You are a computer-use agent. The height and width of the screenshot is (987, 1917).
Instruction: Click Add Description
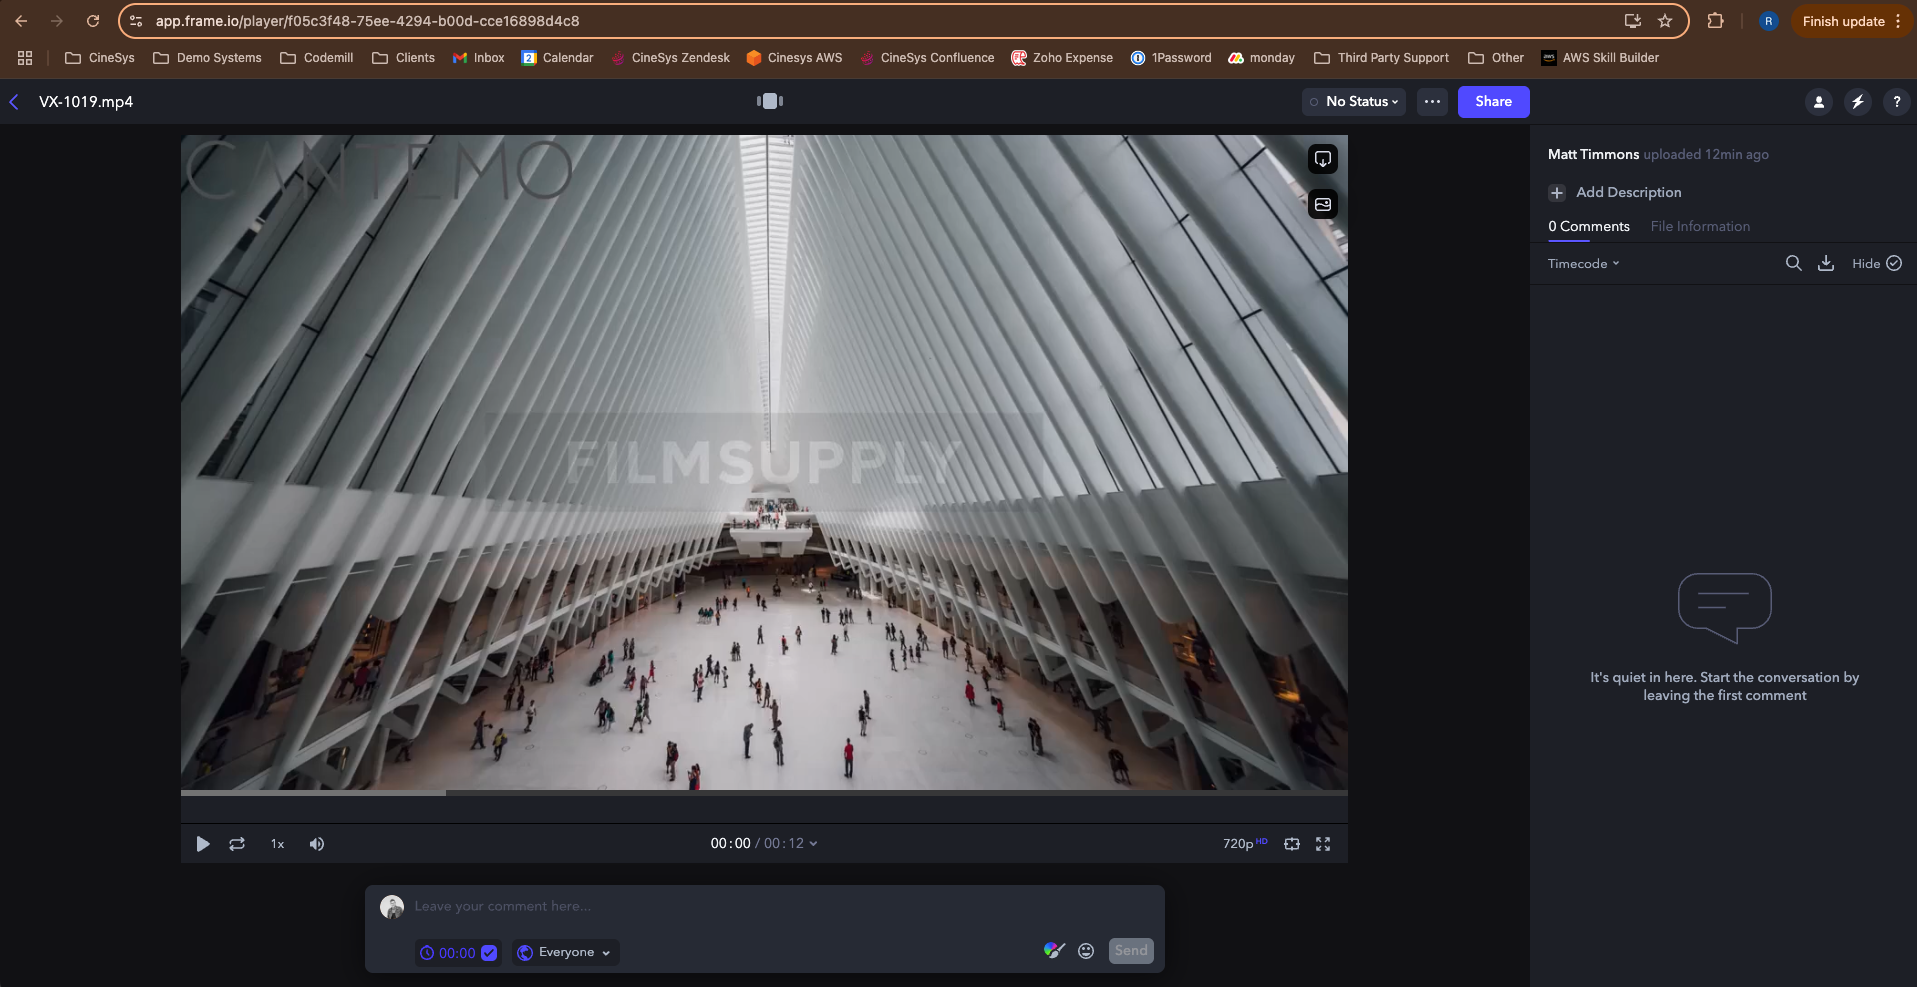coord(1615,192)
